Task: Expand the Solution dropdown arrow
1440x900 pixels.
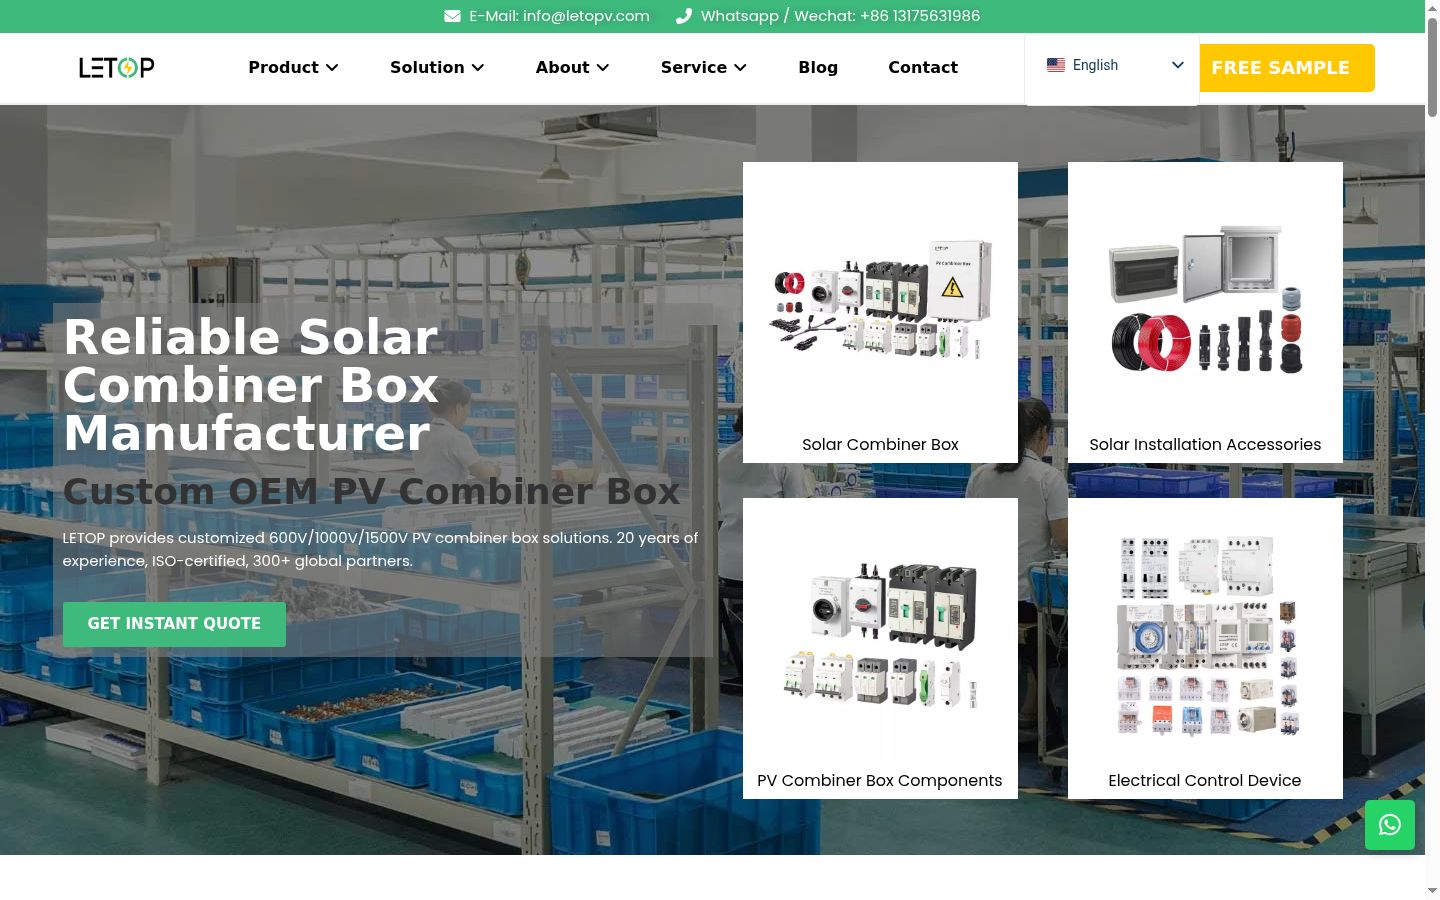Action: [478, 67]
